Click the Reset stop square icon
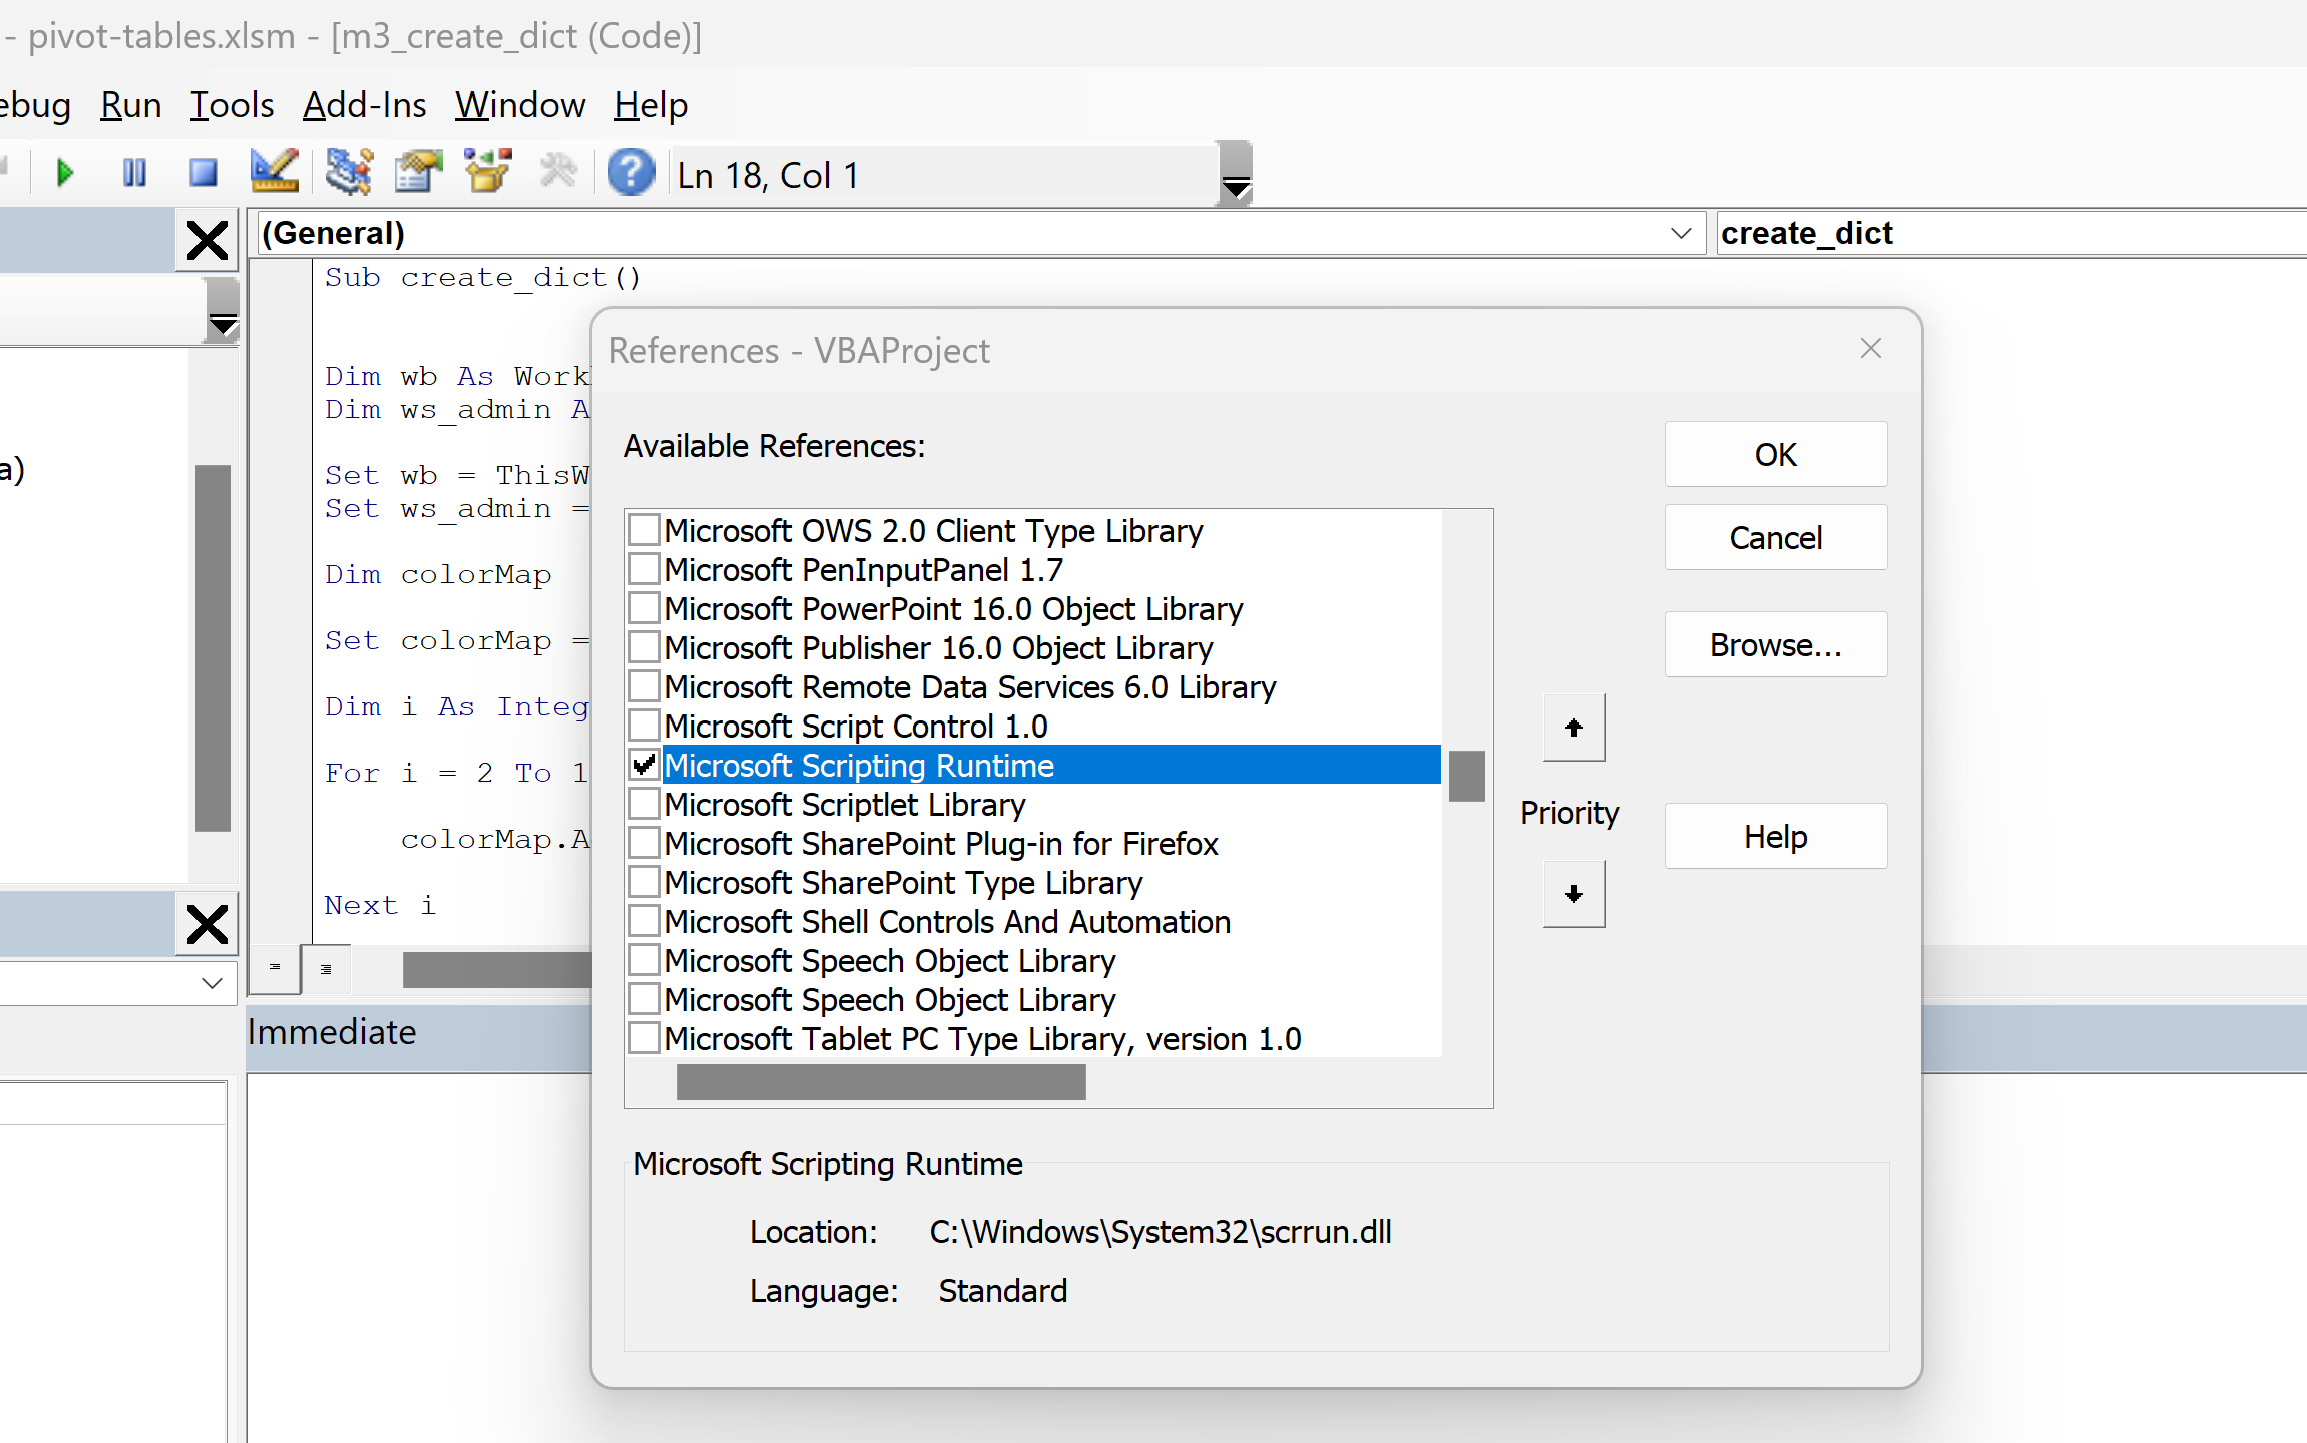This screenshot has width=2307, height=1443. [203, 174]
